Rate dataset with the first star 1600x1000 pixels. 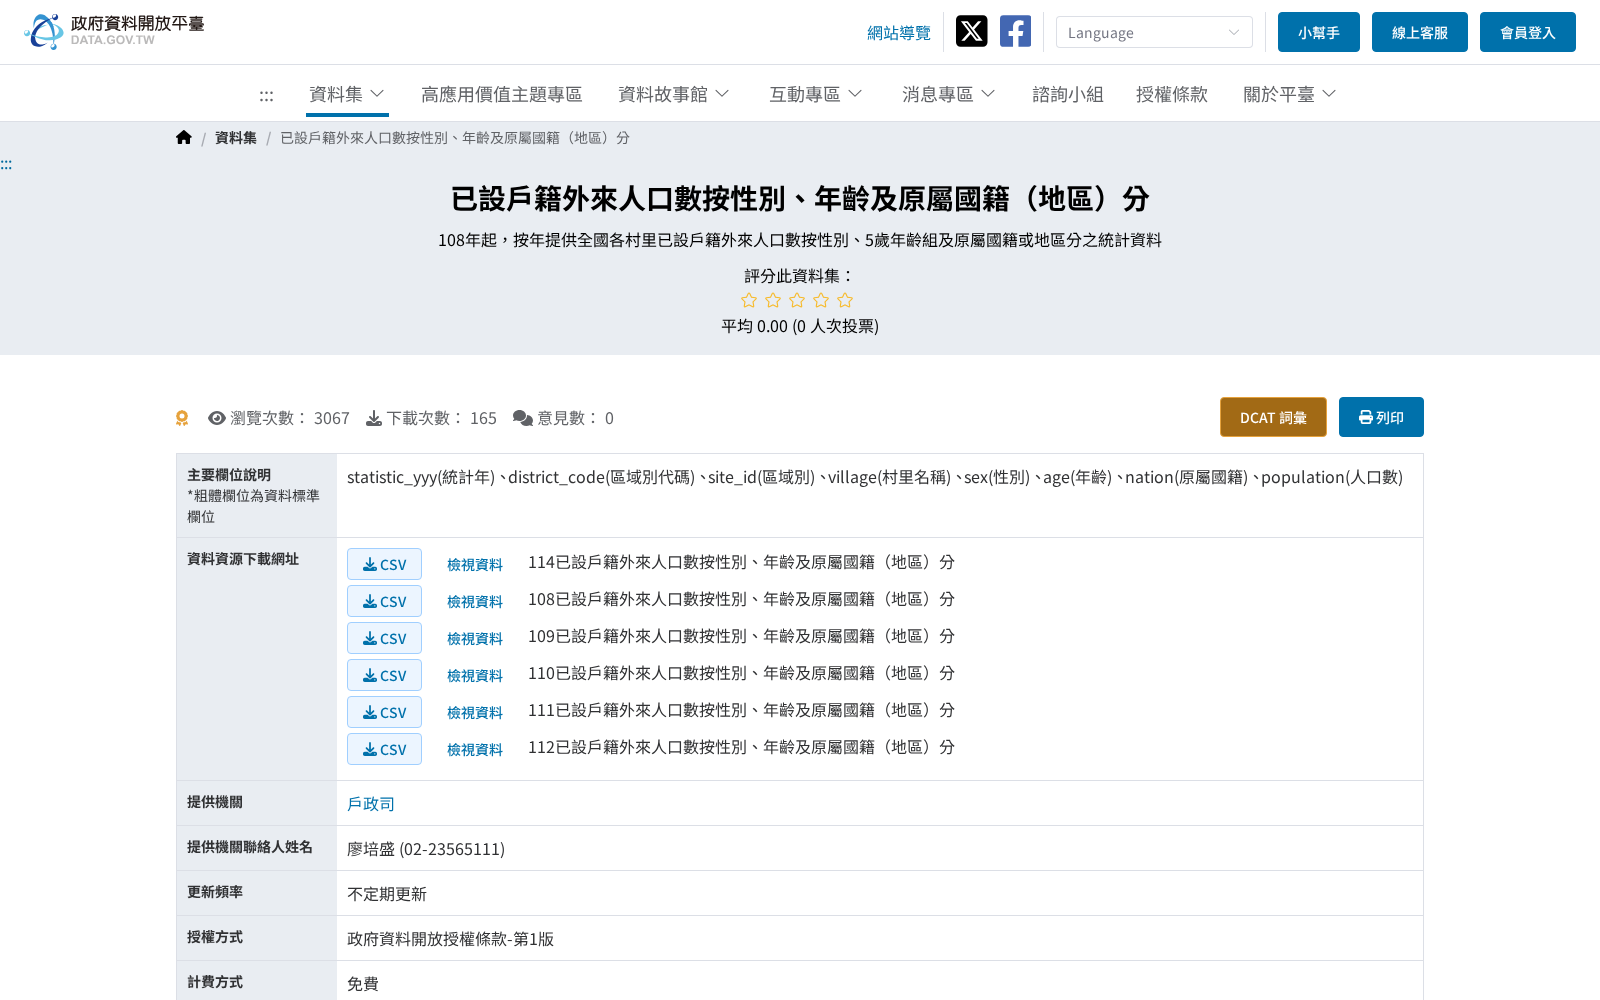coord(749,300)
